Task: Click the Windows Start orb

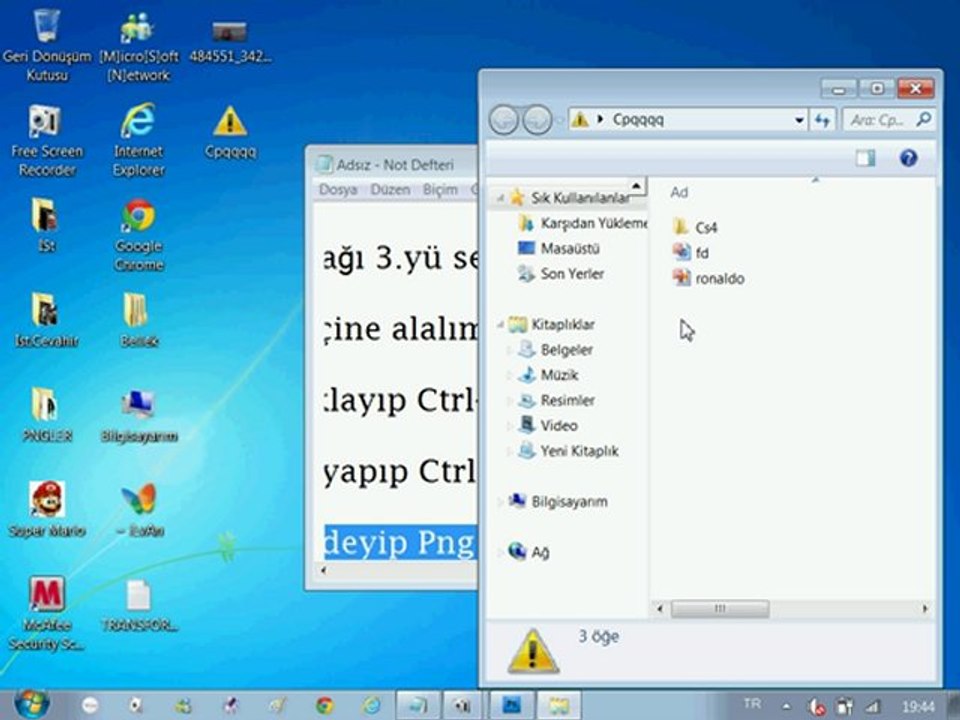Action: 31,704
